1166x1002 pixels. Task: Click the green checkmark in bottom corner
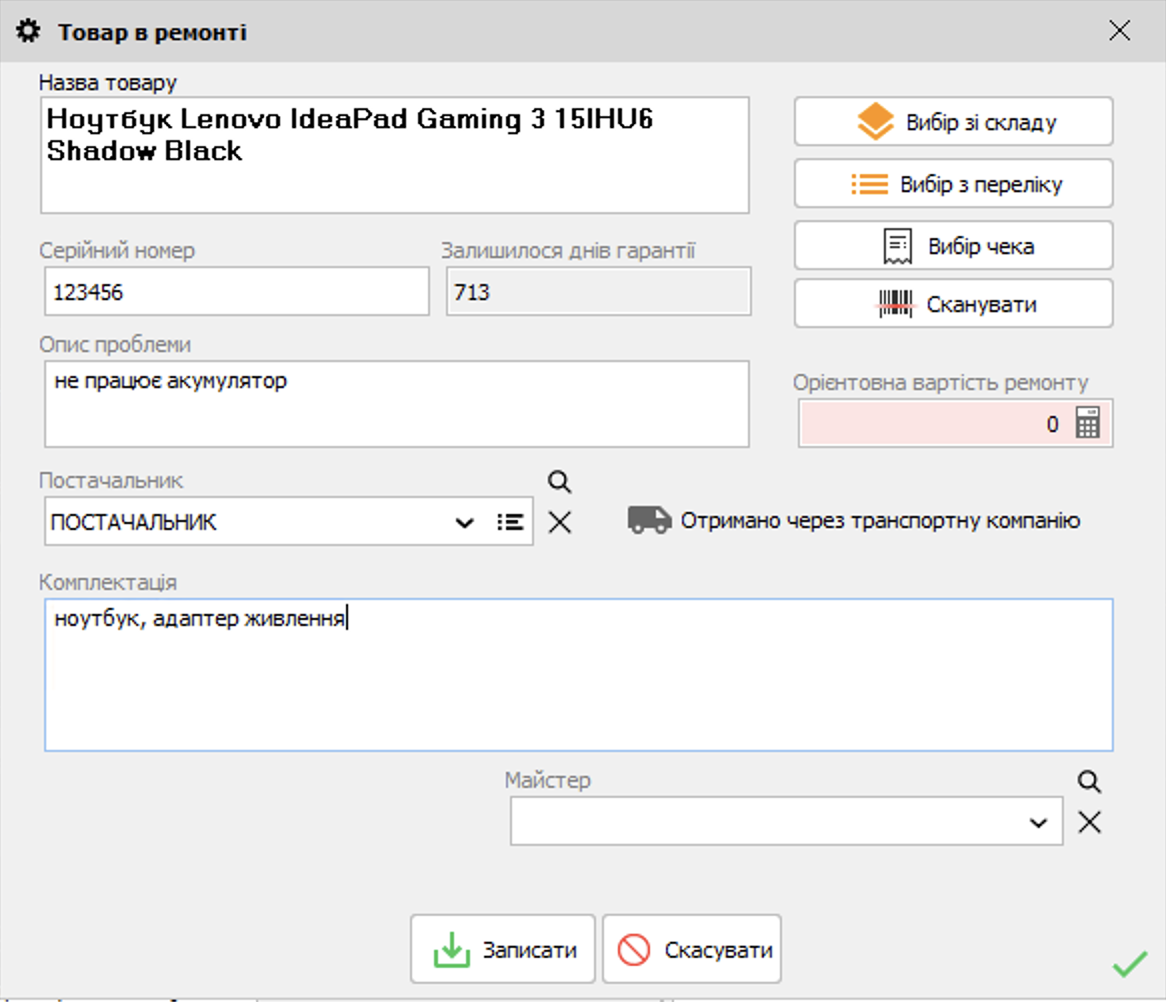pyautogui.click(x=1129, y=964)
